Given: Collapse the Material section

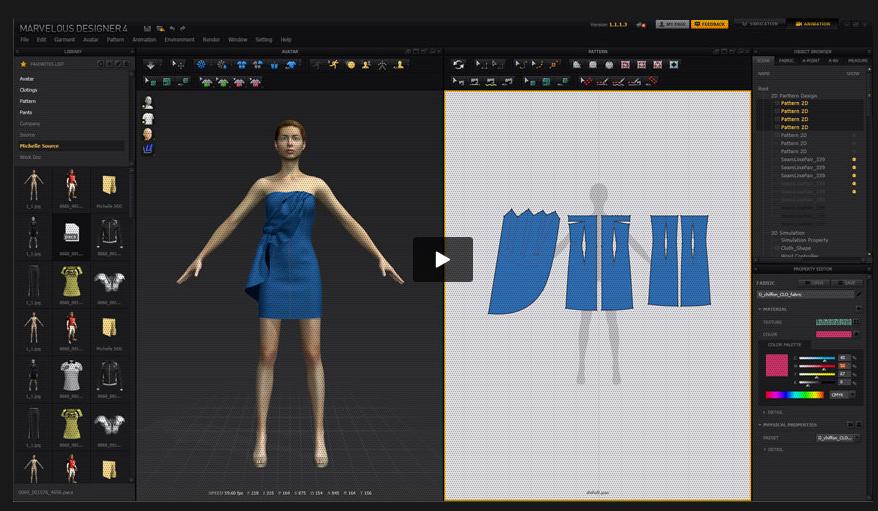Looking at the screenshot, I should (760, 309).
